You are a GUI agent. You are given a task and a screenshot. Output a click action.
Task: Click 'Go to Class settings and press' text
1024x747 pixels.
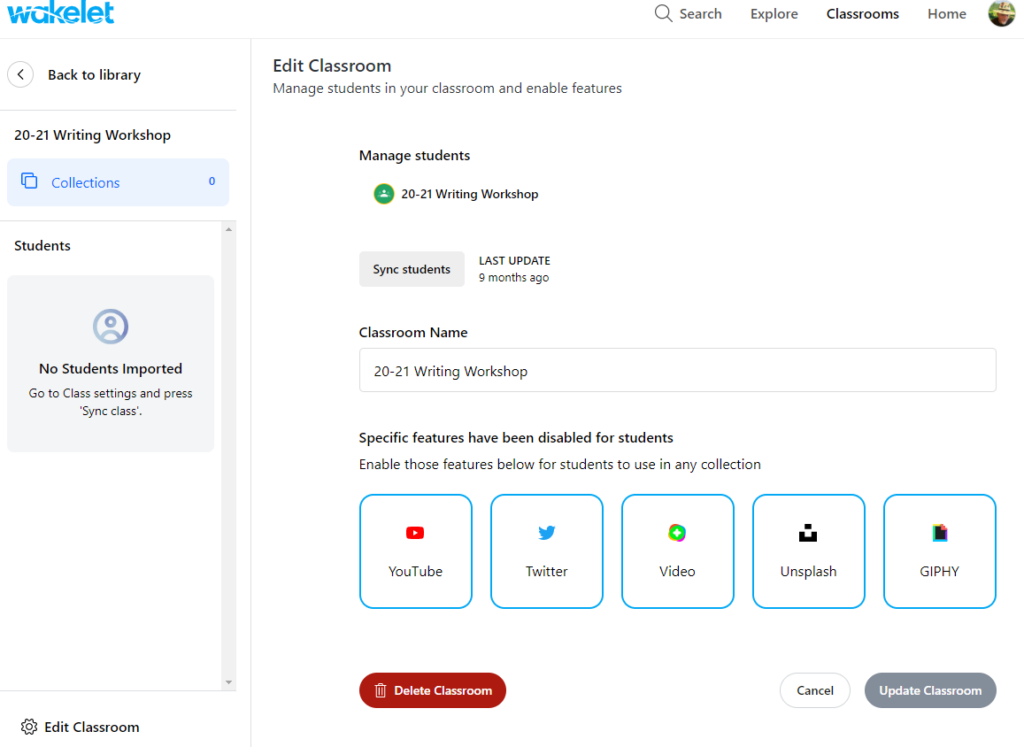point(110,393)
